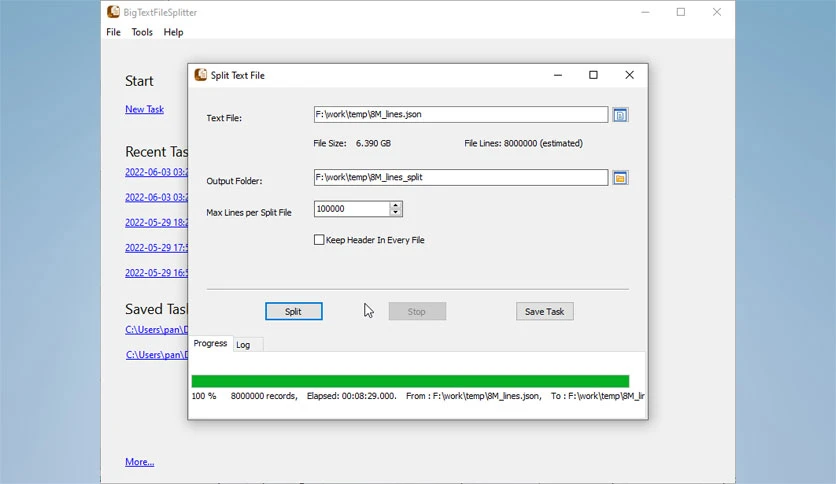836x484 pixels.
Task: Select the Progress tab
Action: point(210,343)
